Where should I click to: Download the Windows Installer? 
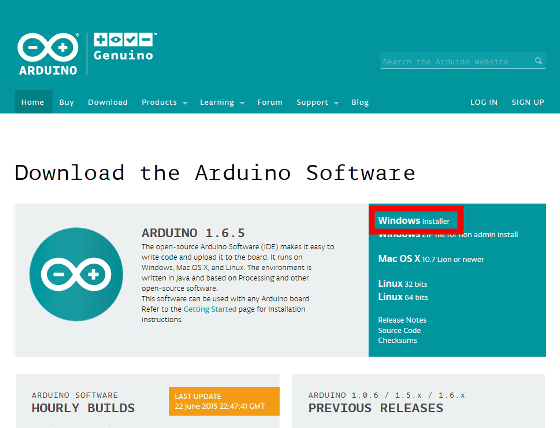click(x=414, y=221)
